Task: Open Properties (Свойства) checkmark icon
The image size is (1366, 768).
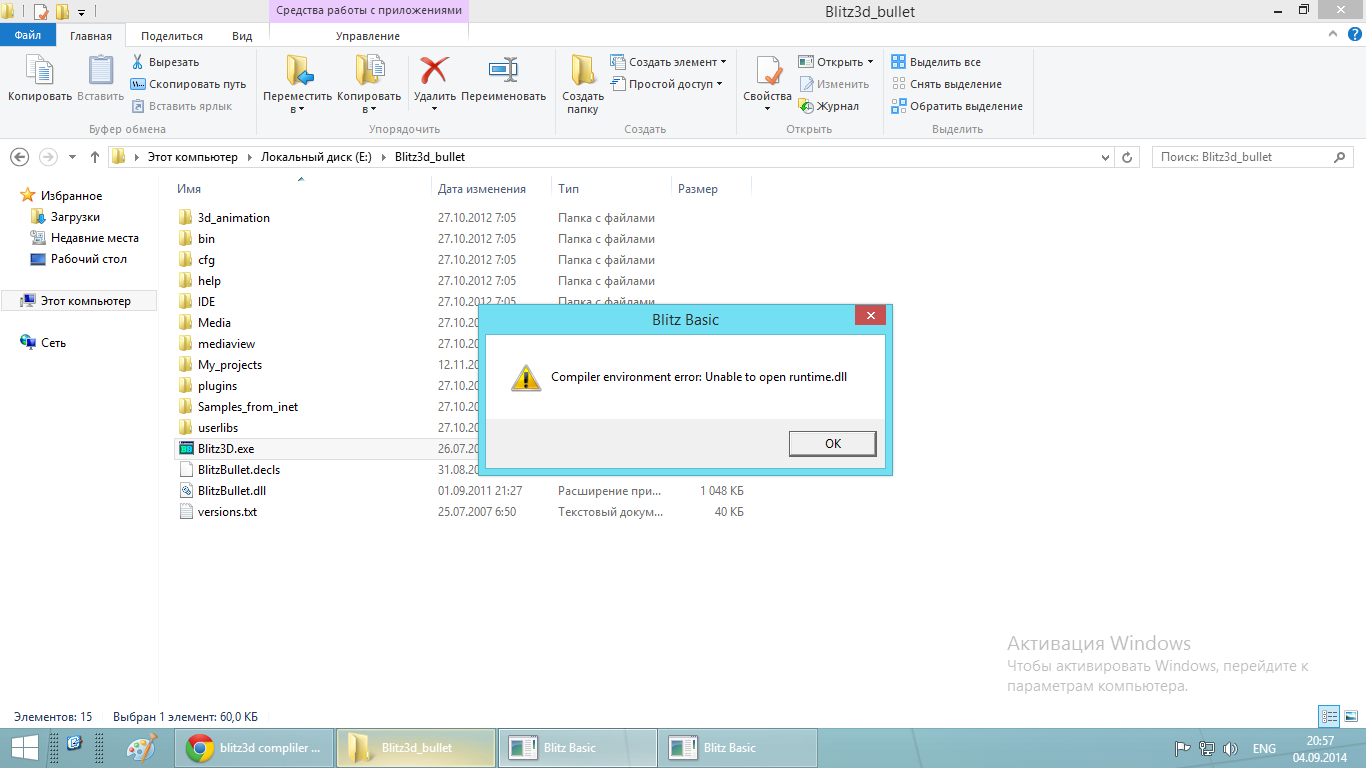Action: (x=767, y=71)
